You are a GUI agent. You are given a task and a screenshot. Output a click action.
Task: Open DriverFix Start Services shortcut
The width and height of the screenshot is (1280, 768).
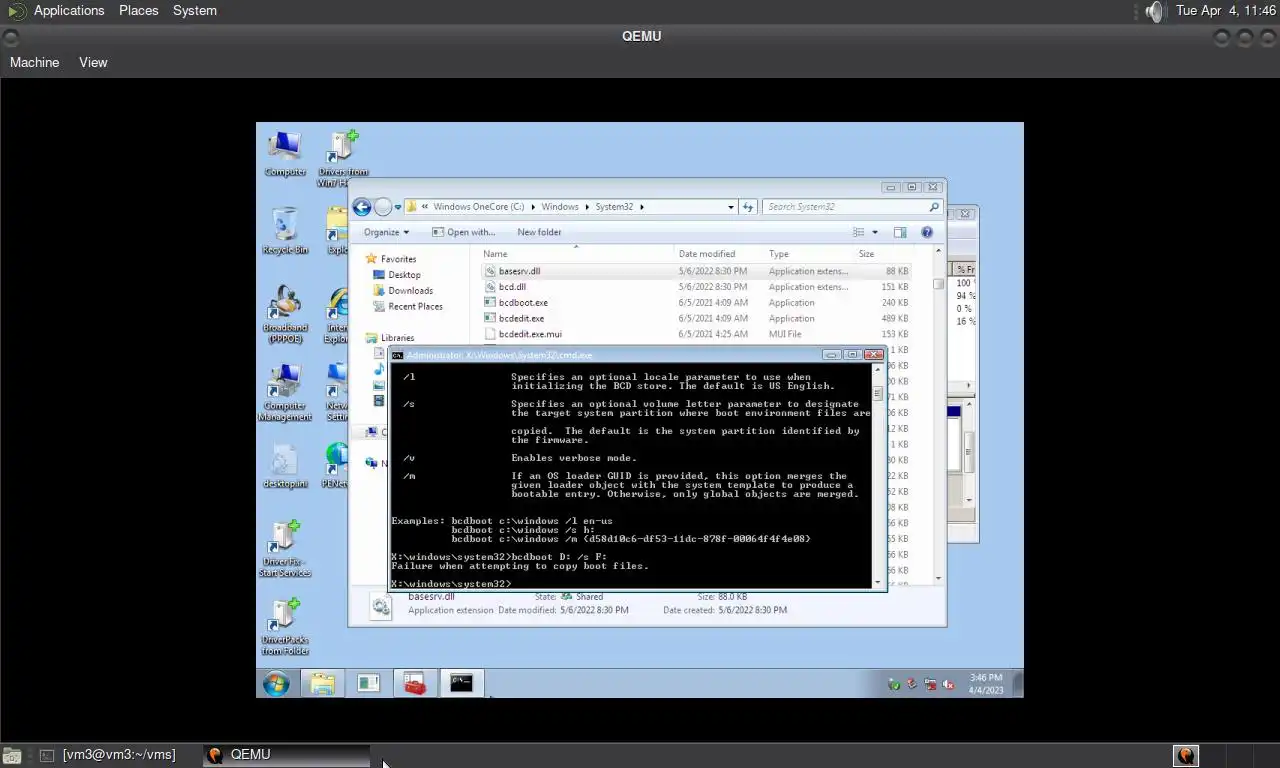(285, 548)
